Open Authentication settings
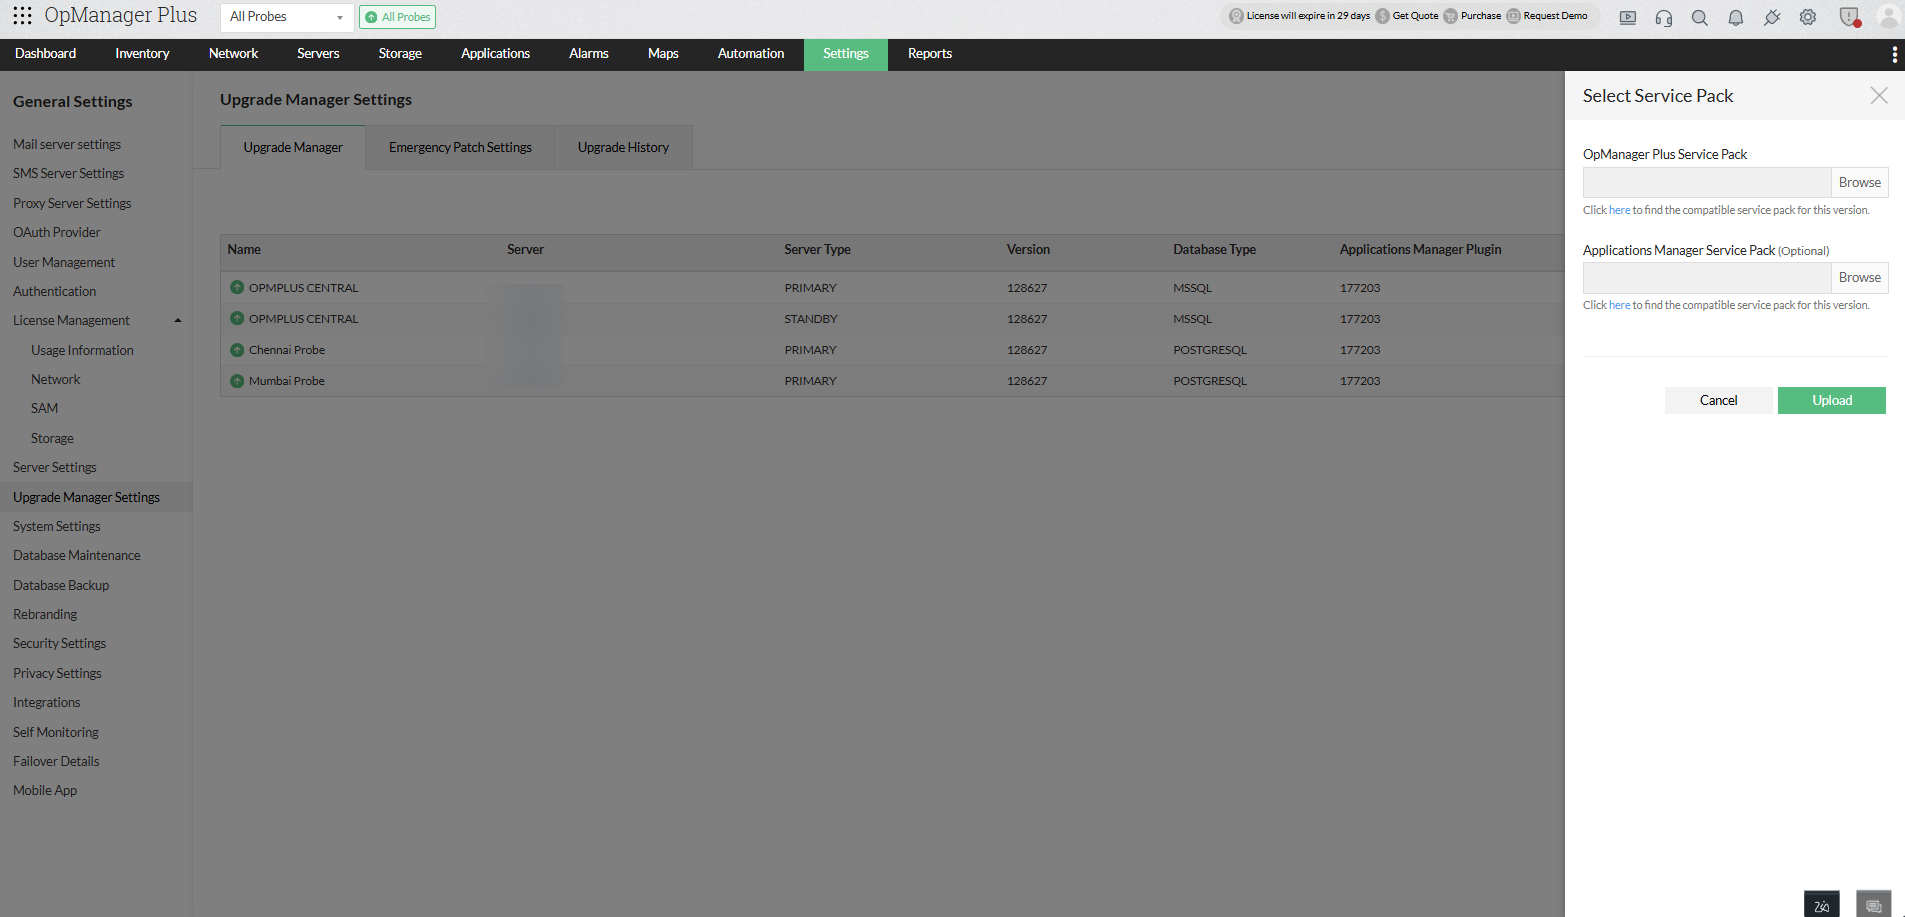This screenshot has width=1905, height=917. (55, 291)
